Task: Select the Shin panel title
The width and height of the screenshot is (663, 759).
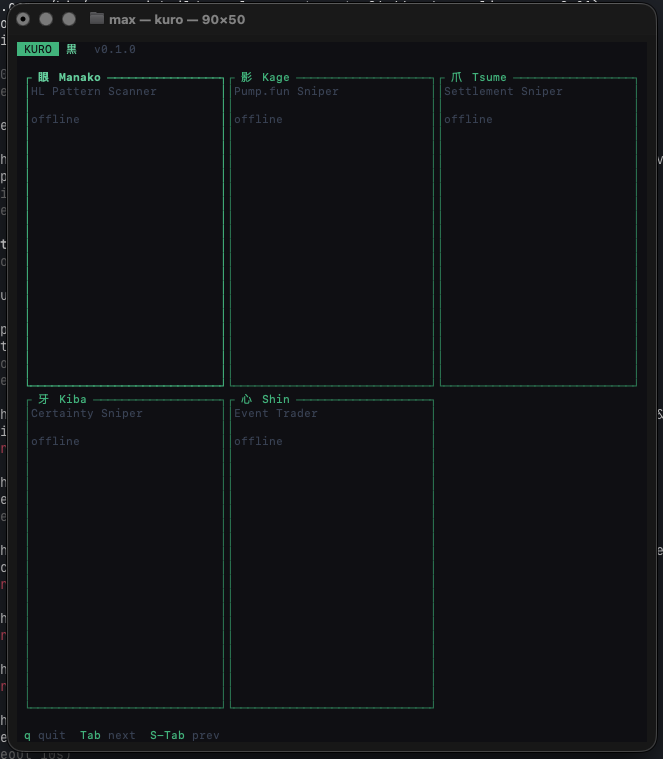Action: pyautogui.click(x=275, y=399)
